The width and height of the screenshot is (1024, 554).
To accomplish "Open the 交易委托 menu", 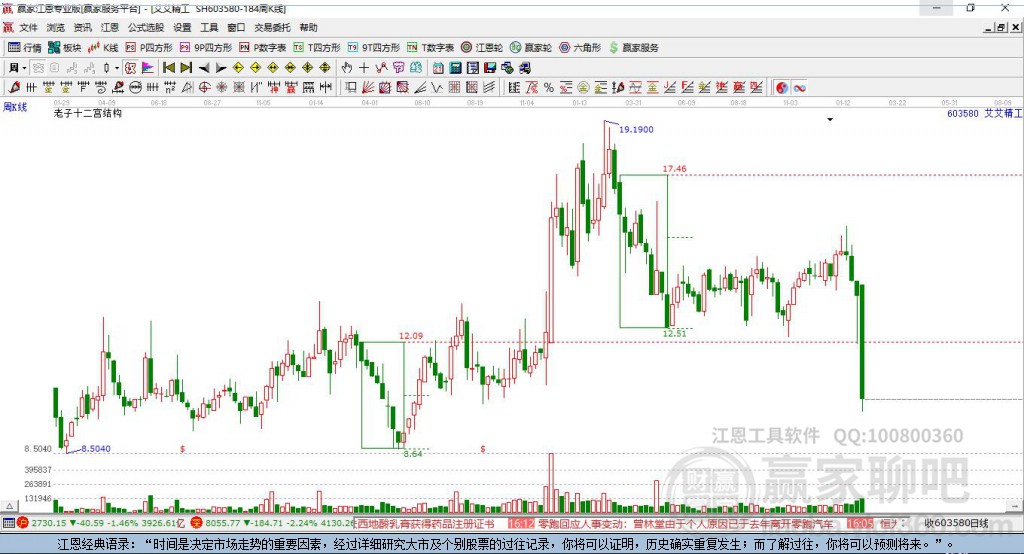I will 272,27.
